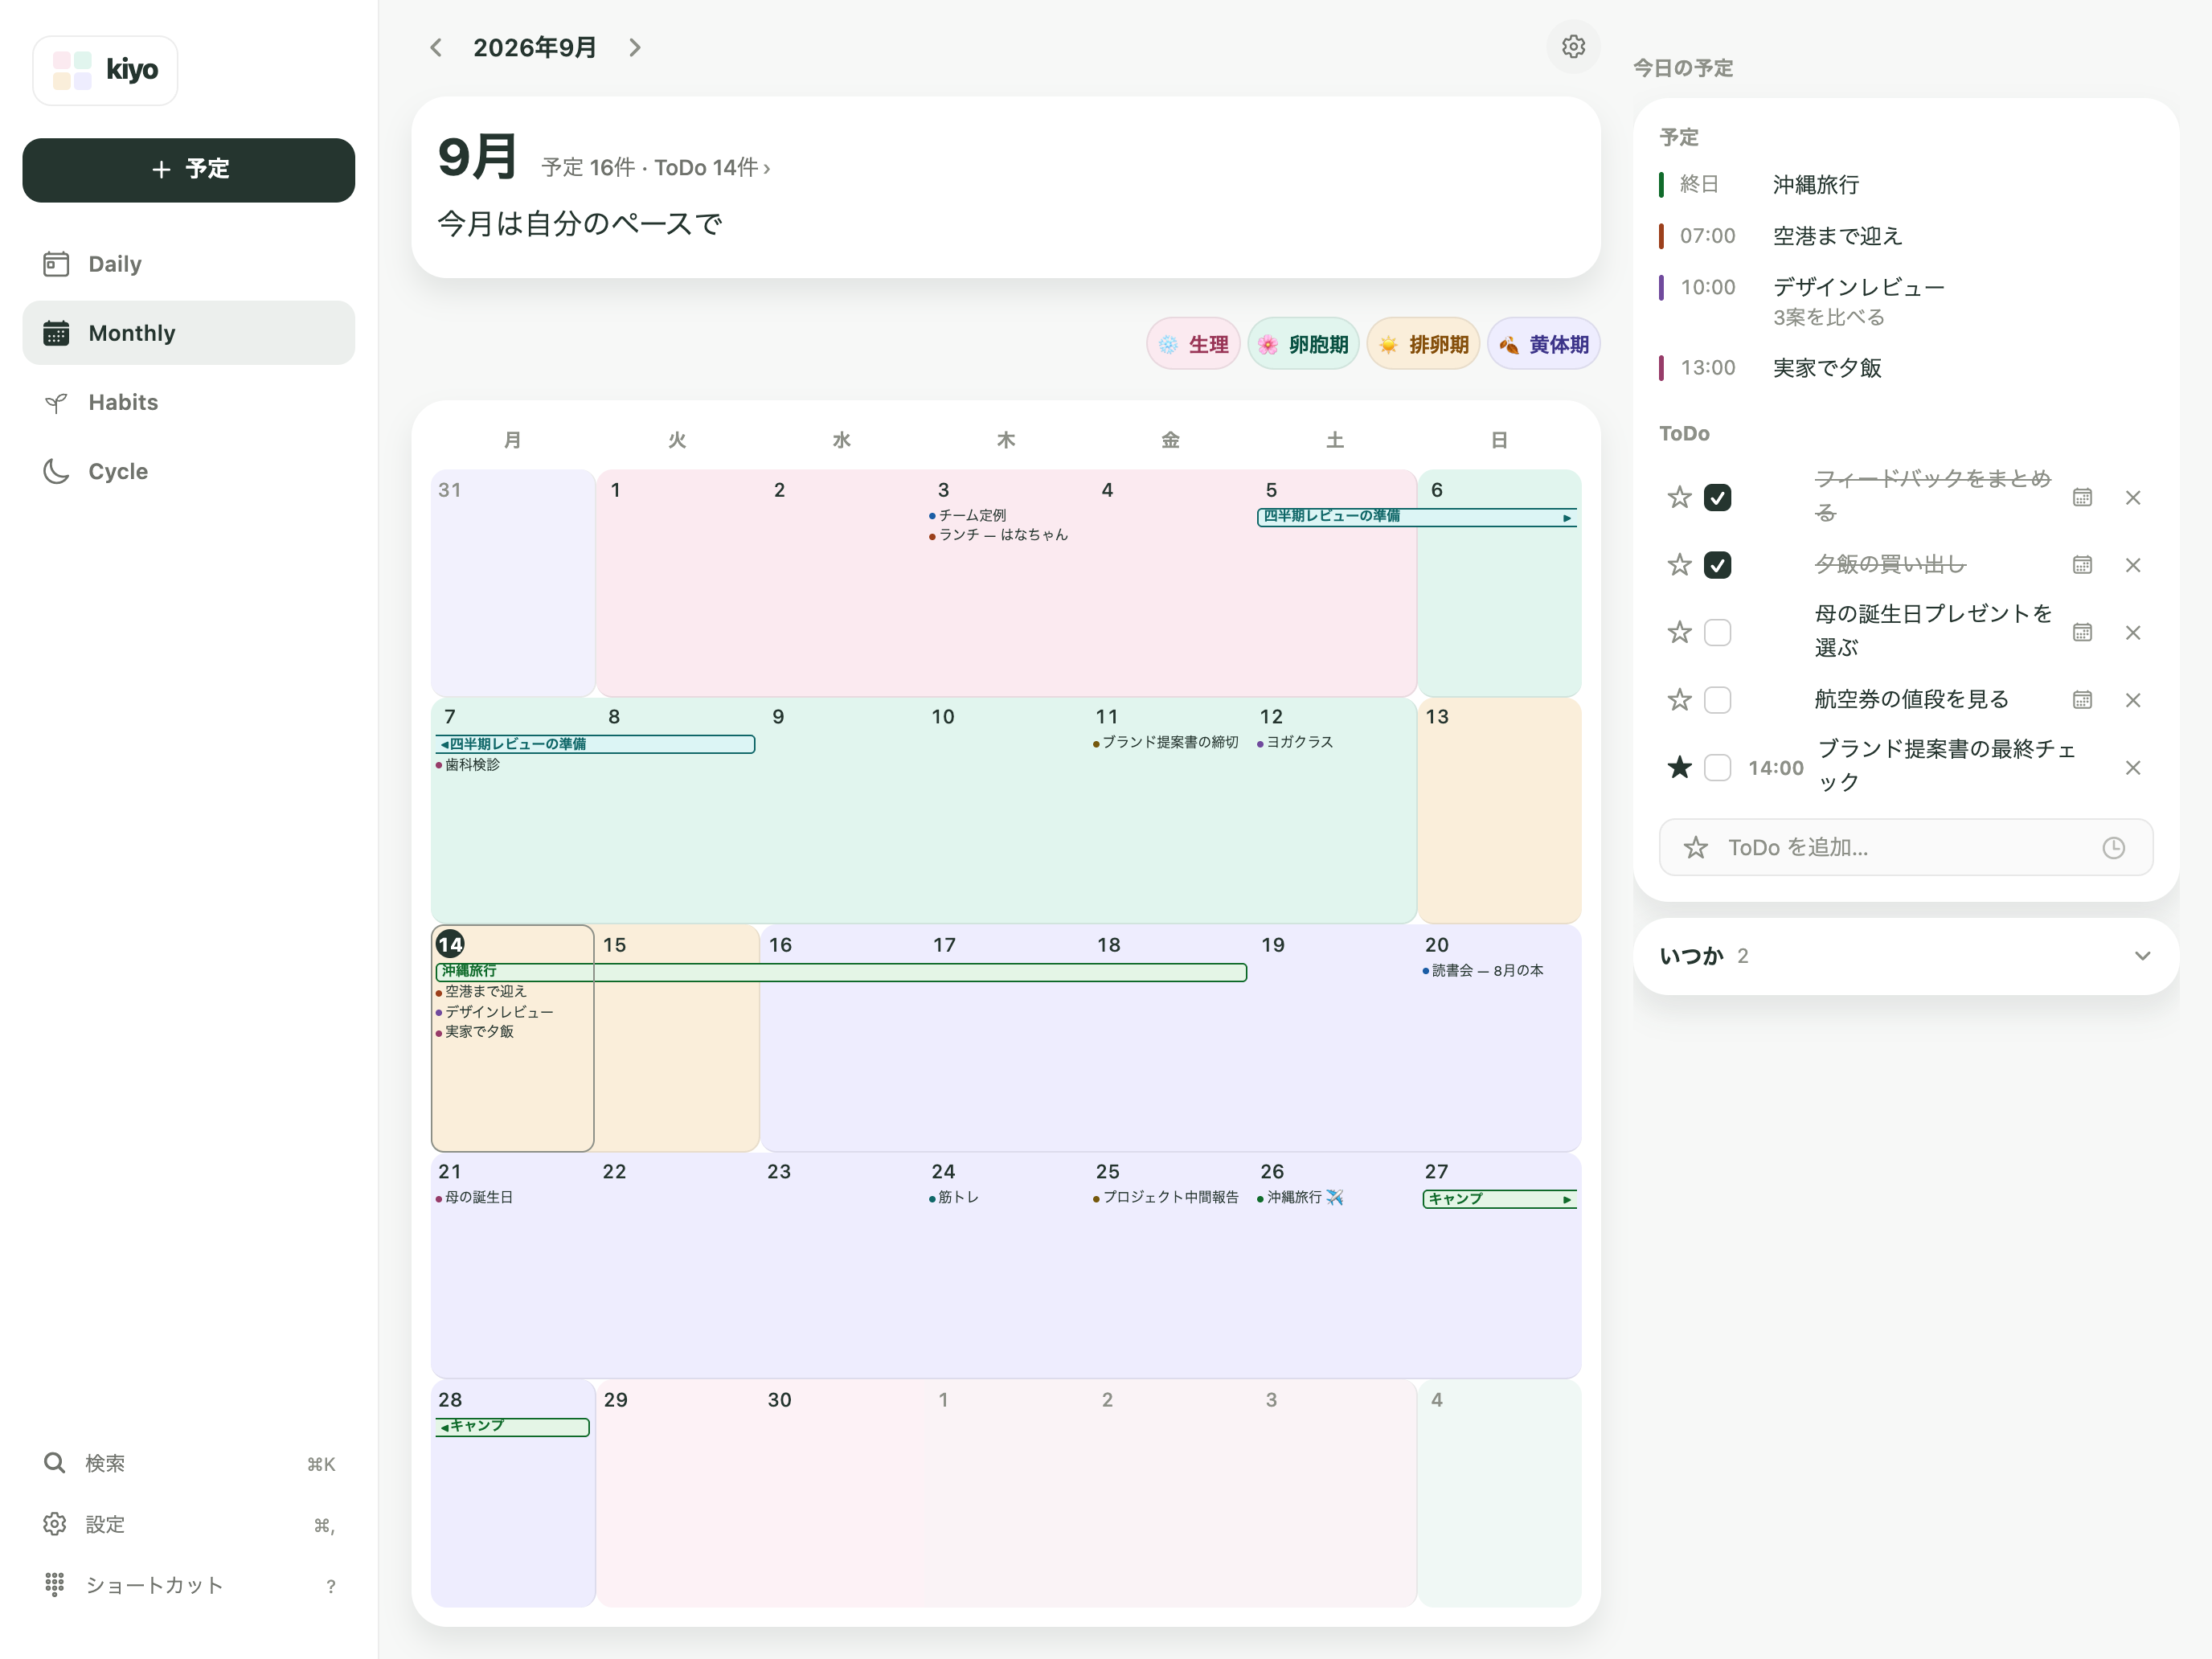Open チーム定例 event on Sept 3
This screenshot has height=1659, width=2212.
[x=967, y=515]
